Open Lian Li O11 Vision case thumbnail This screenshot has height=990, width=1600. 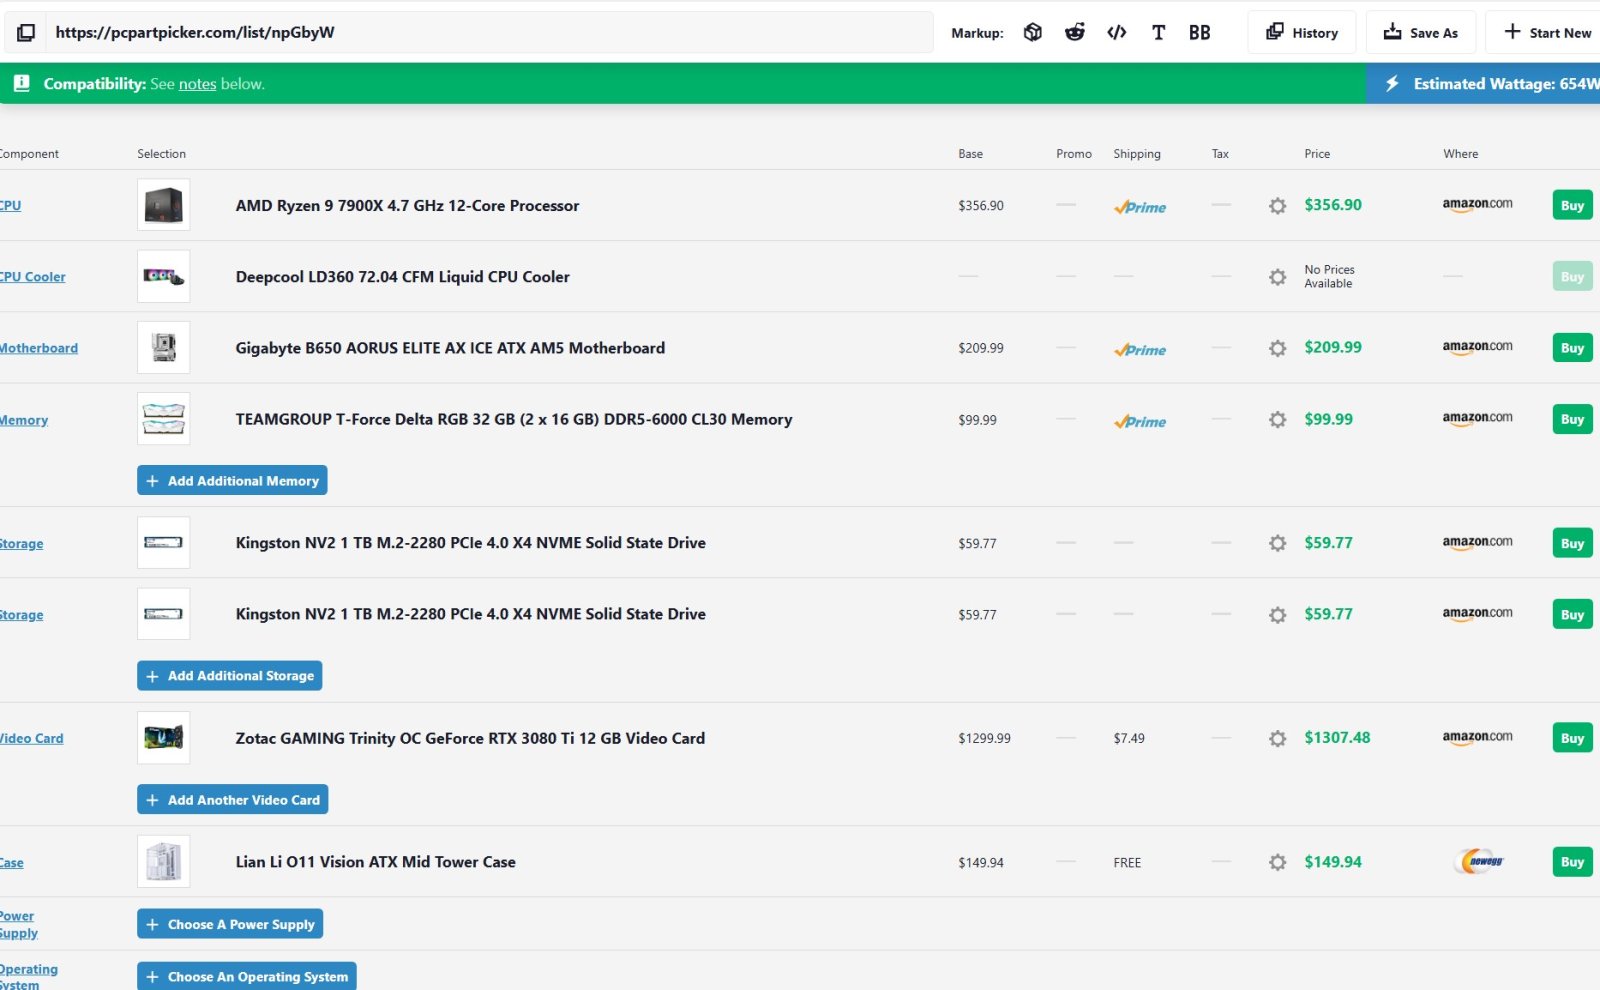tap(163, 862)
